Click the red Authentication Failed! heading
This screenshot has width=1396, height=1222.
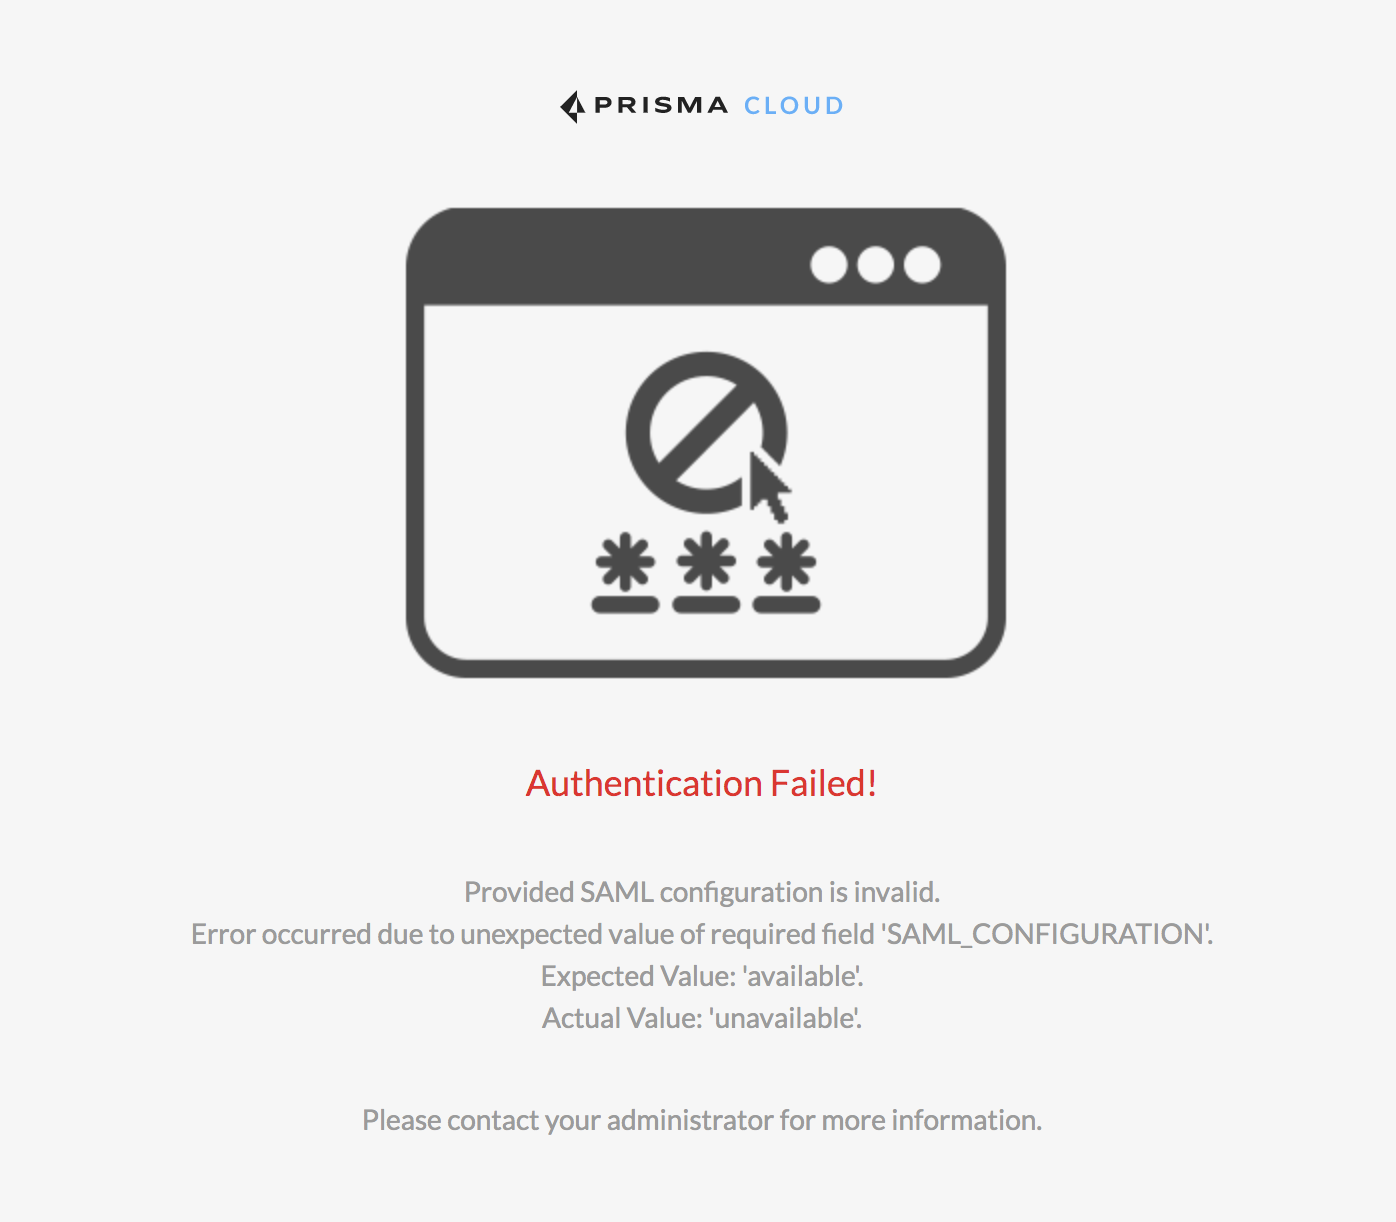702,783
